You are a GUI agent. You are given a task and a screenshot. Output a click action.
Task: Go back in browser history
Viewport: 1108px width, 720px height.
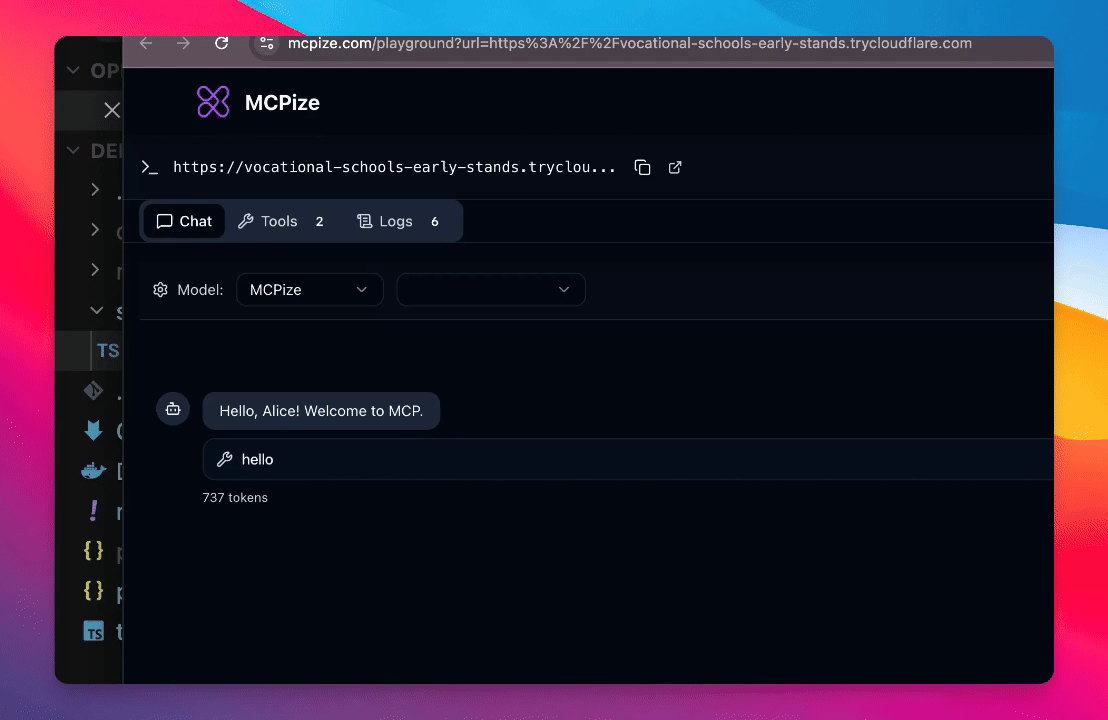coord(146,44)
